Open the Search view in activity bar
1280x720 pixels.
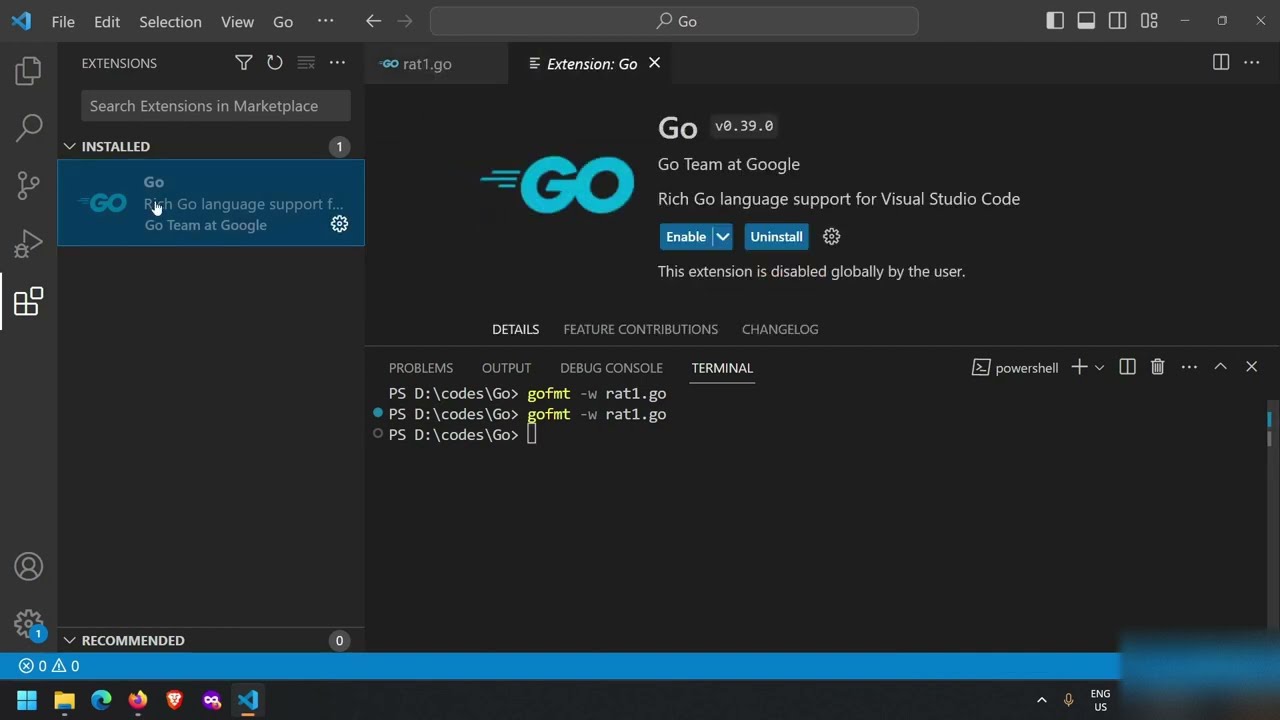tap(28, 127)
